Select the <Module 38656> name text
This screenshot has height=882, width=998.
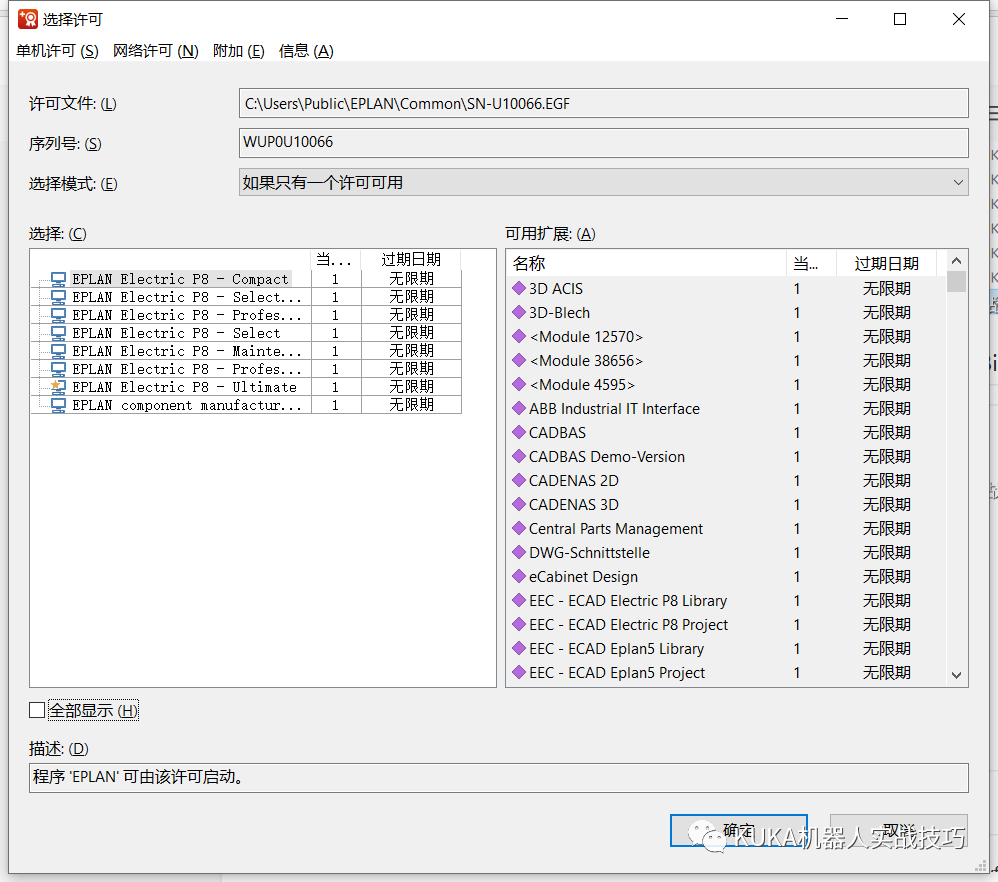click(x=586, y=361)
